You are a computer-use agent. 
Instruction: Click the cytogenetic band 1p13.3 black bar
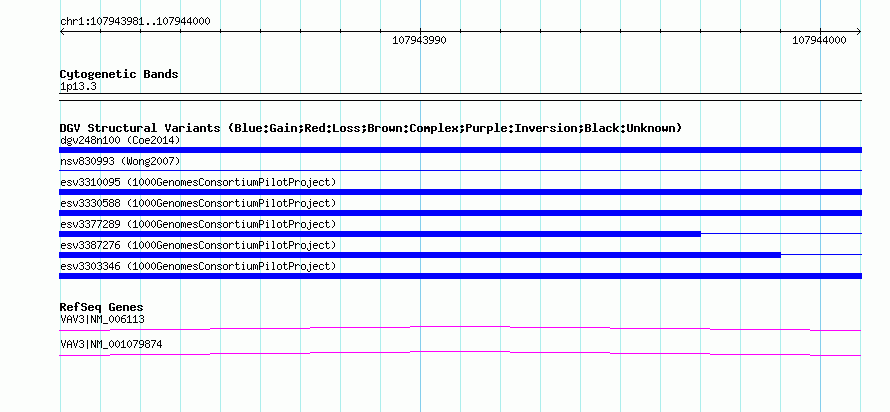click(460, 97)
